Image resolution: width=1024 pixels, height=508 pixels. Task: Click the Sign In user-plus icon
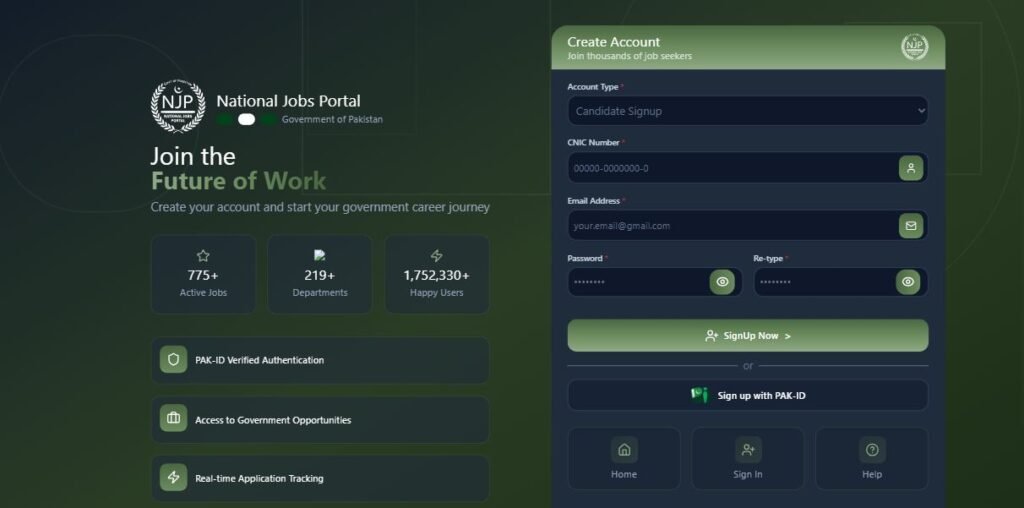[x=748, y=449]
